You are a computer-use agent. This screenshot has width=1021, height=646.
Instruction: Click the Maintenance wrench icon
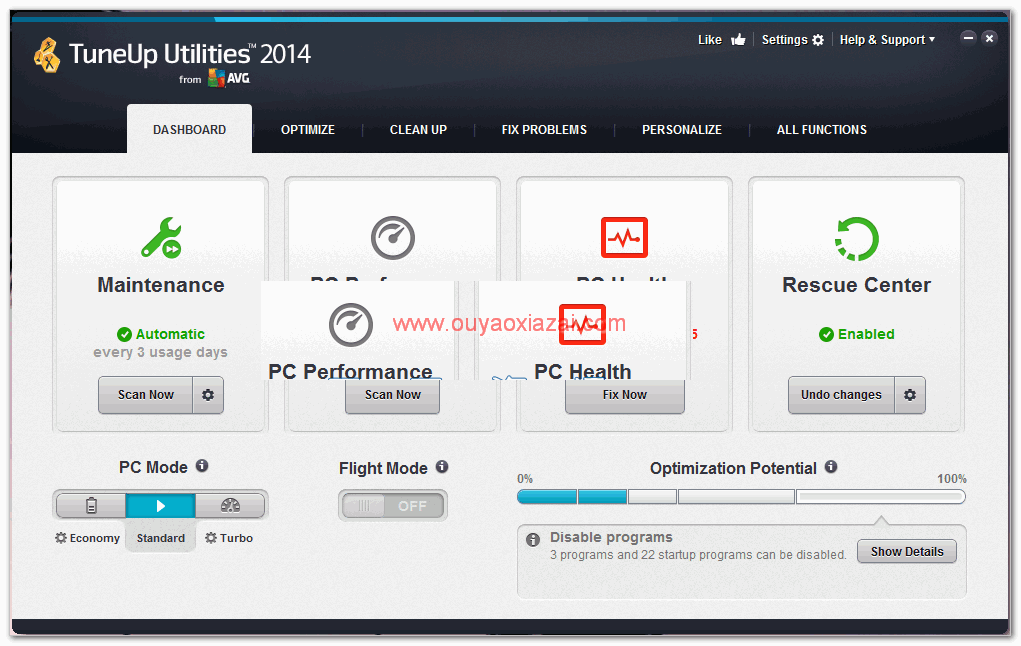(161, 238)
